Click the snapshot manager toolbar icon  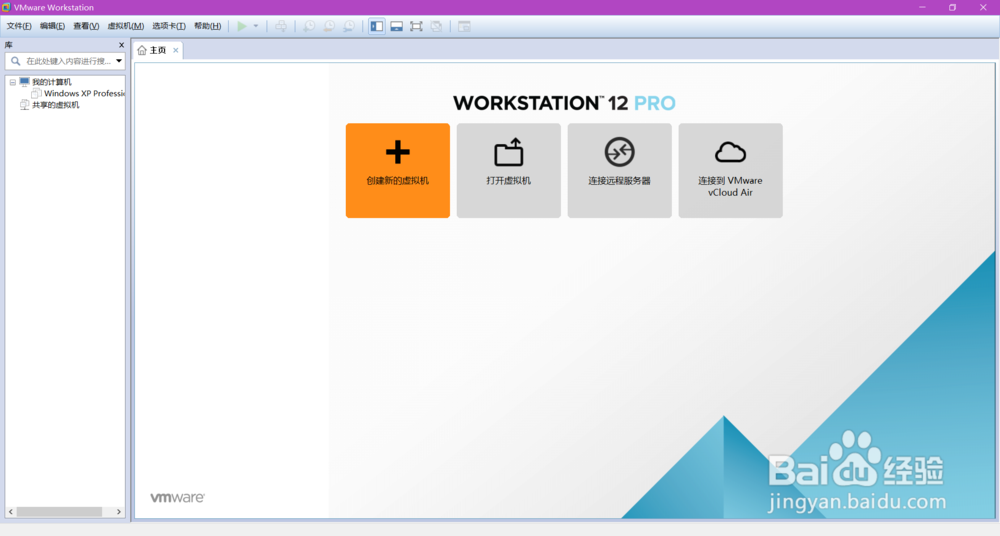(349, 26)
